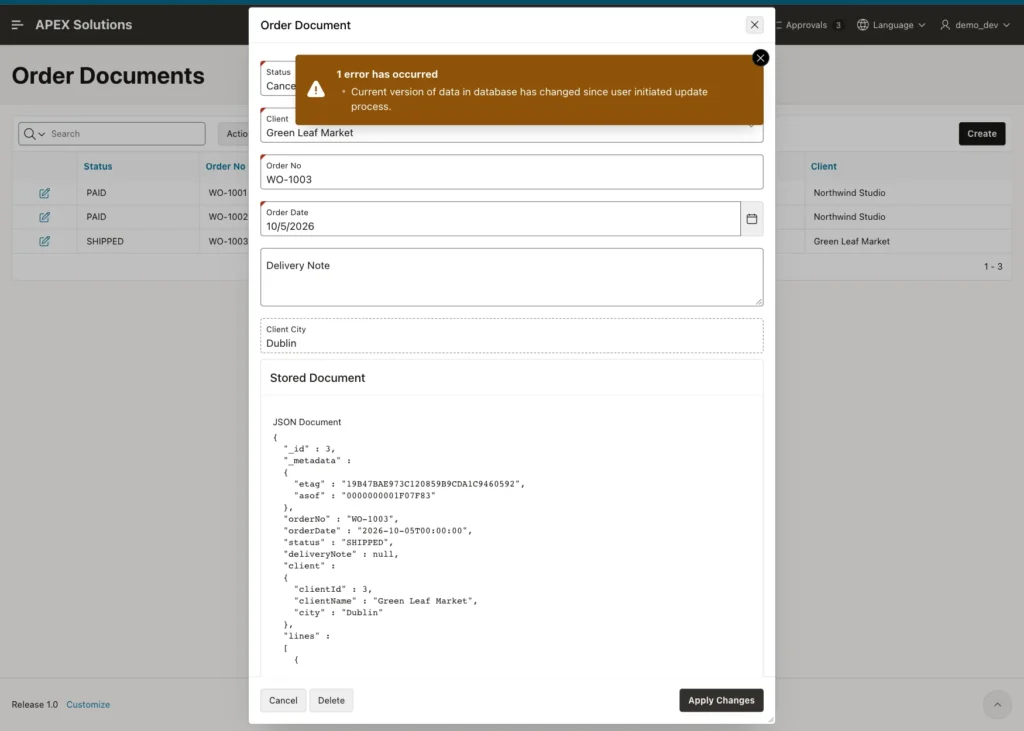This screenshot has height=731, width=1024.
Task: Edit the WO-1001 order row
Action: [44, 193]
